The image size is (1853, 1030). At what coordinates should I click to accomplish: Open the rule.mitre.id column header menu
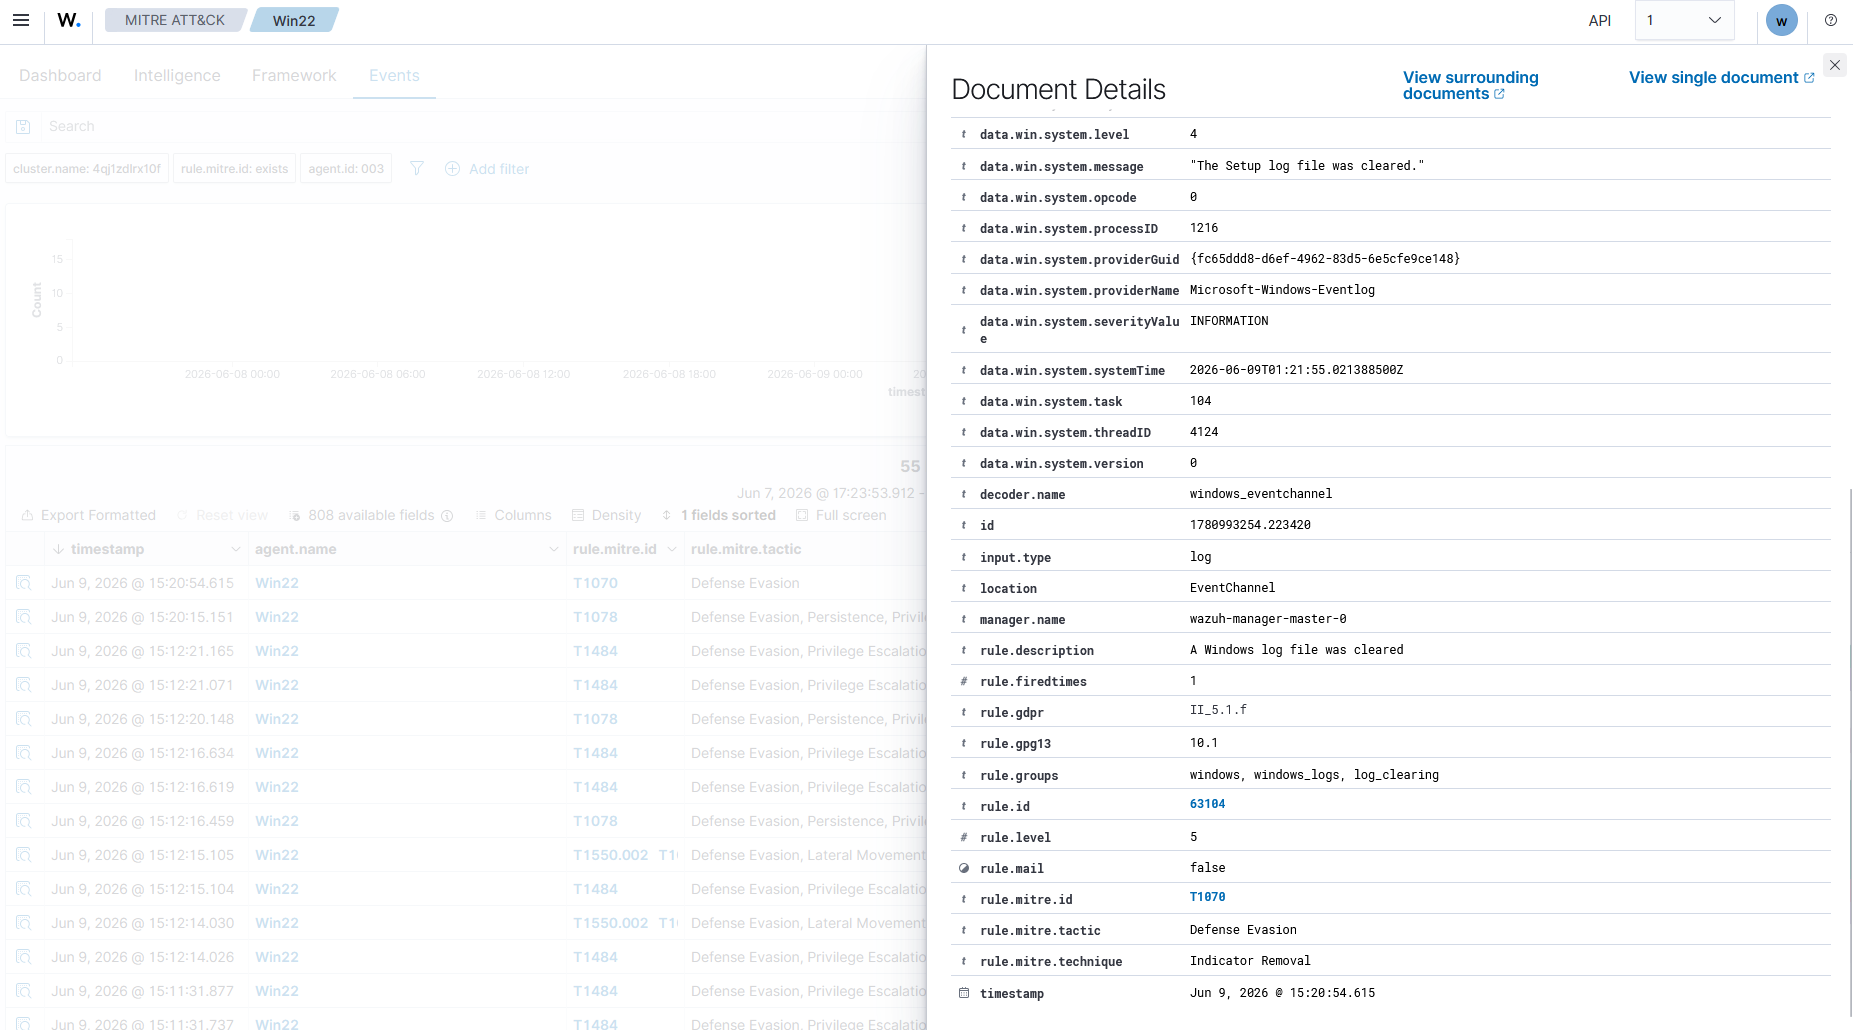(672, 549)
